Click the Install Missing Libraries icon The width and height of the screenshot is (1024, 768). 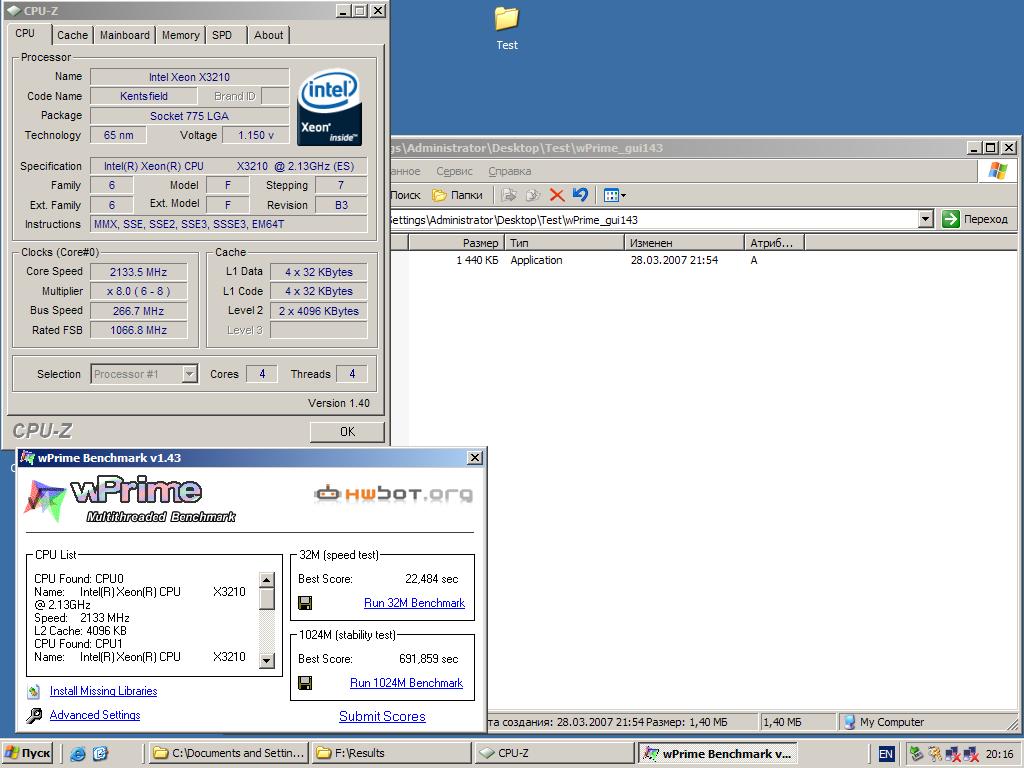34,691
